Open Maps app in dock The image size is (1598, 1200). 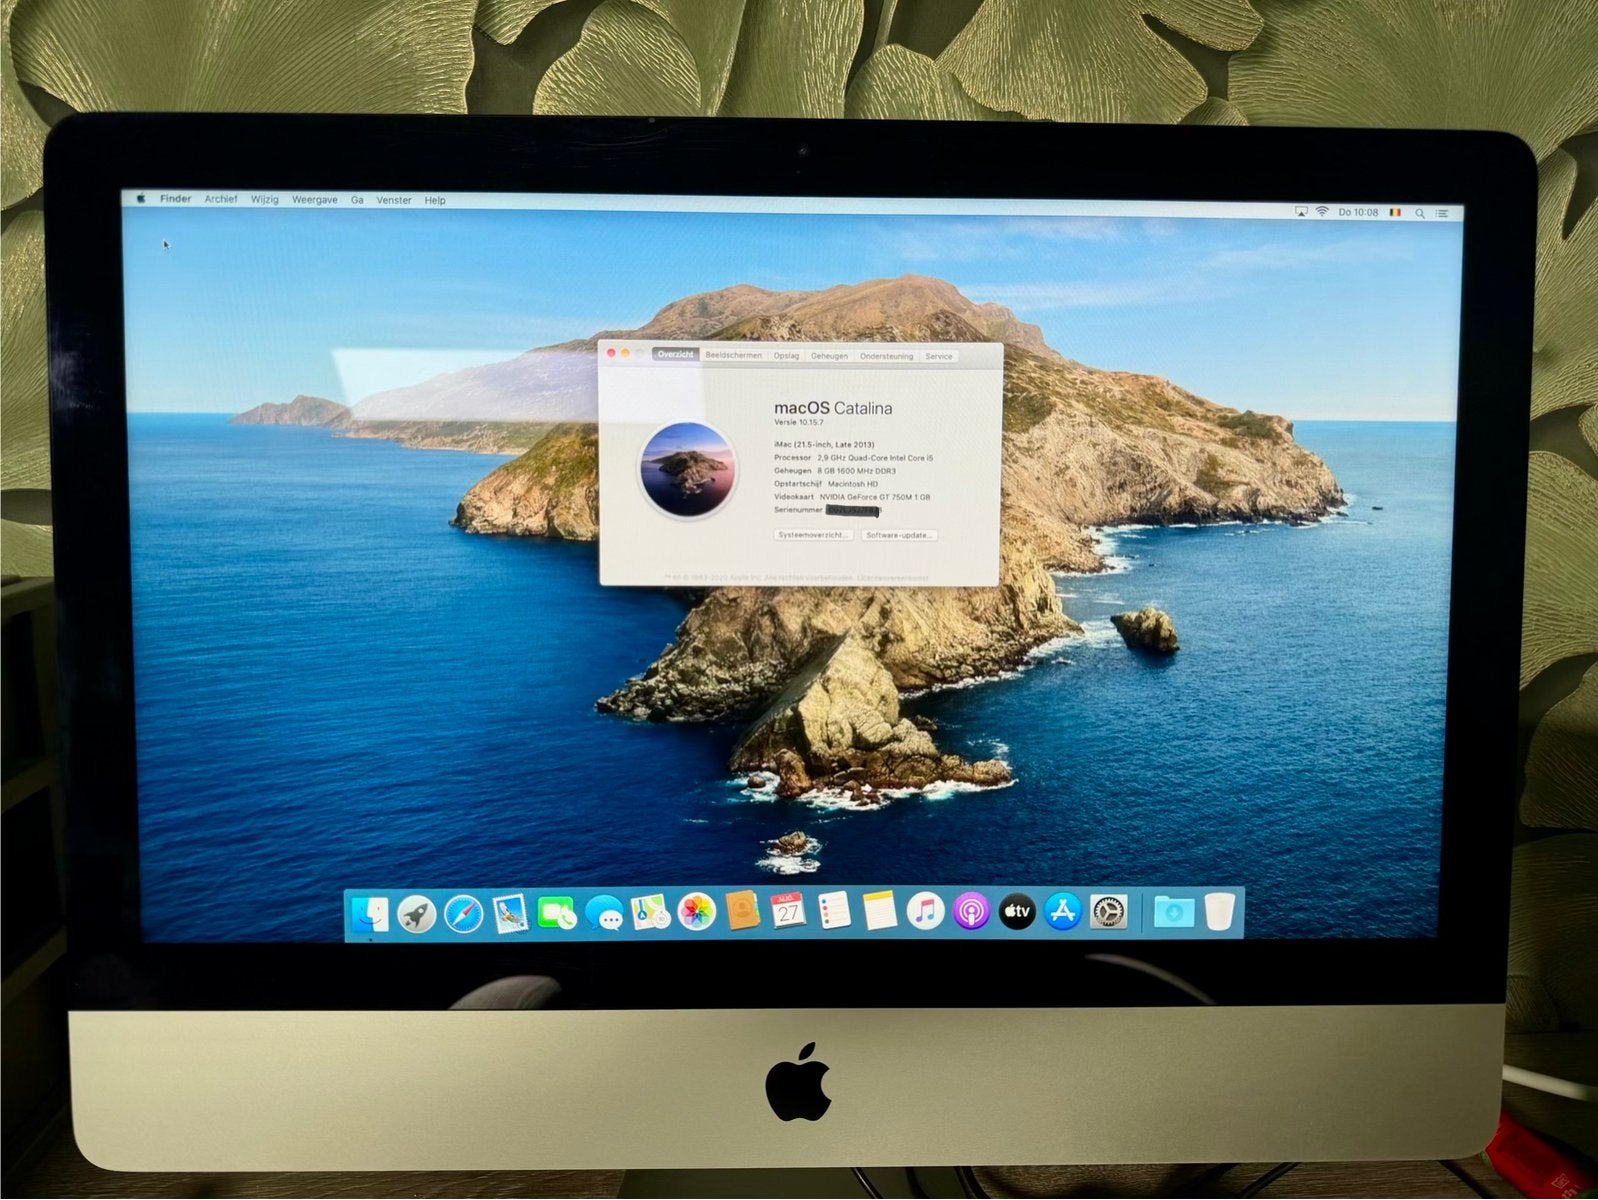651,912
